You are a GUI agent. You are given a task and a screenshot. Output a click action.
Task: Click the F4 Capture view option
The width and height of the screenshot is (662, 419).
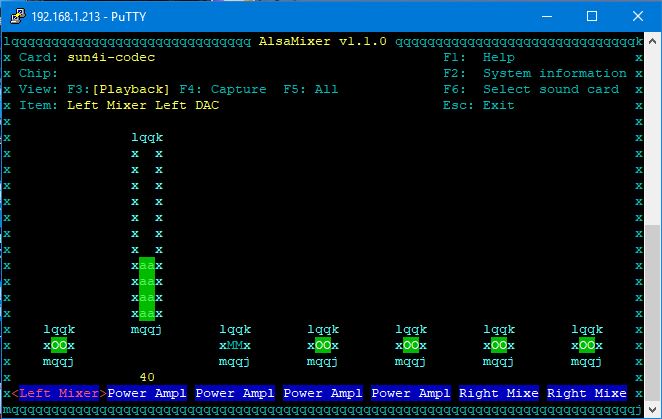click(x=223, y=89)
